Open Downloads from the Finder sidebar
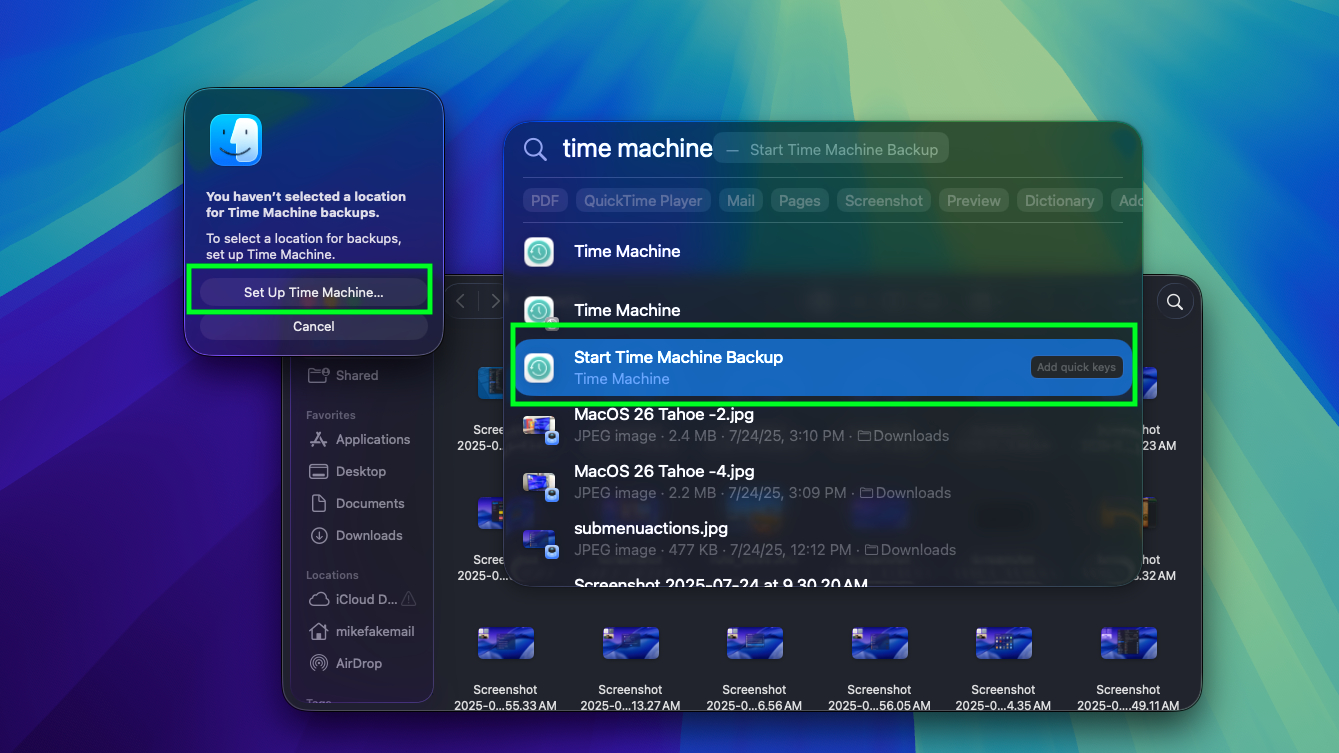Viewport: 1339px width, 753px height. click(356, 535)
